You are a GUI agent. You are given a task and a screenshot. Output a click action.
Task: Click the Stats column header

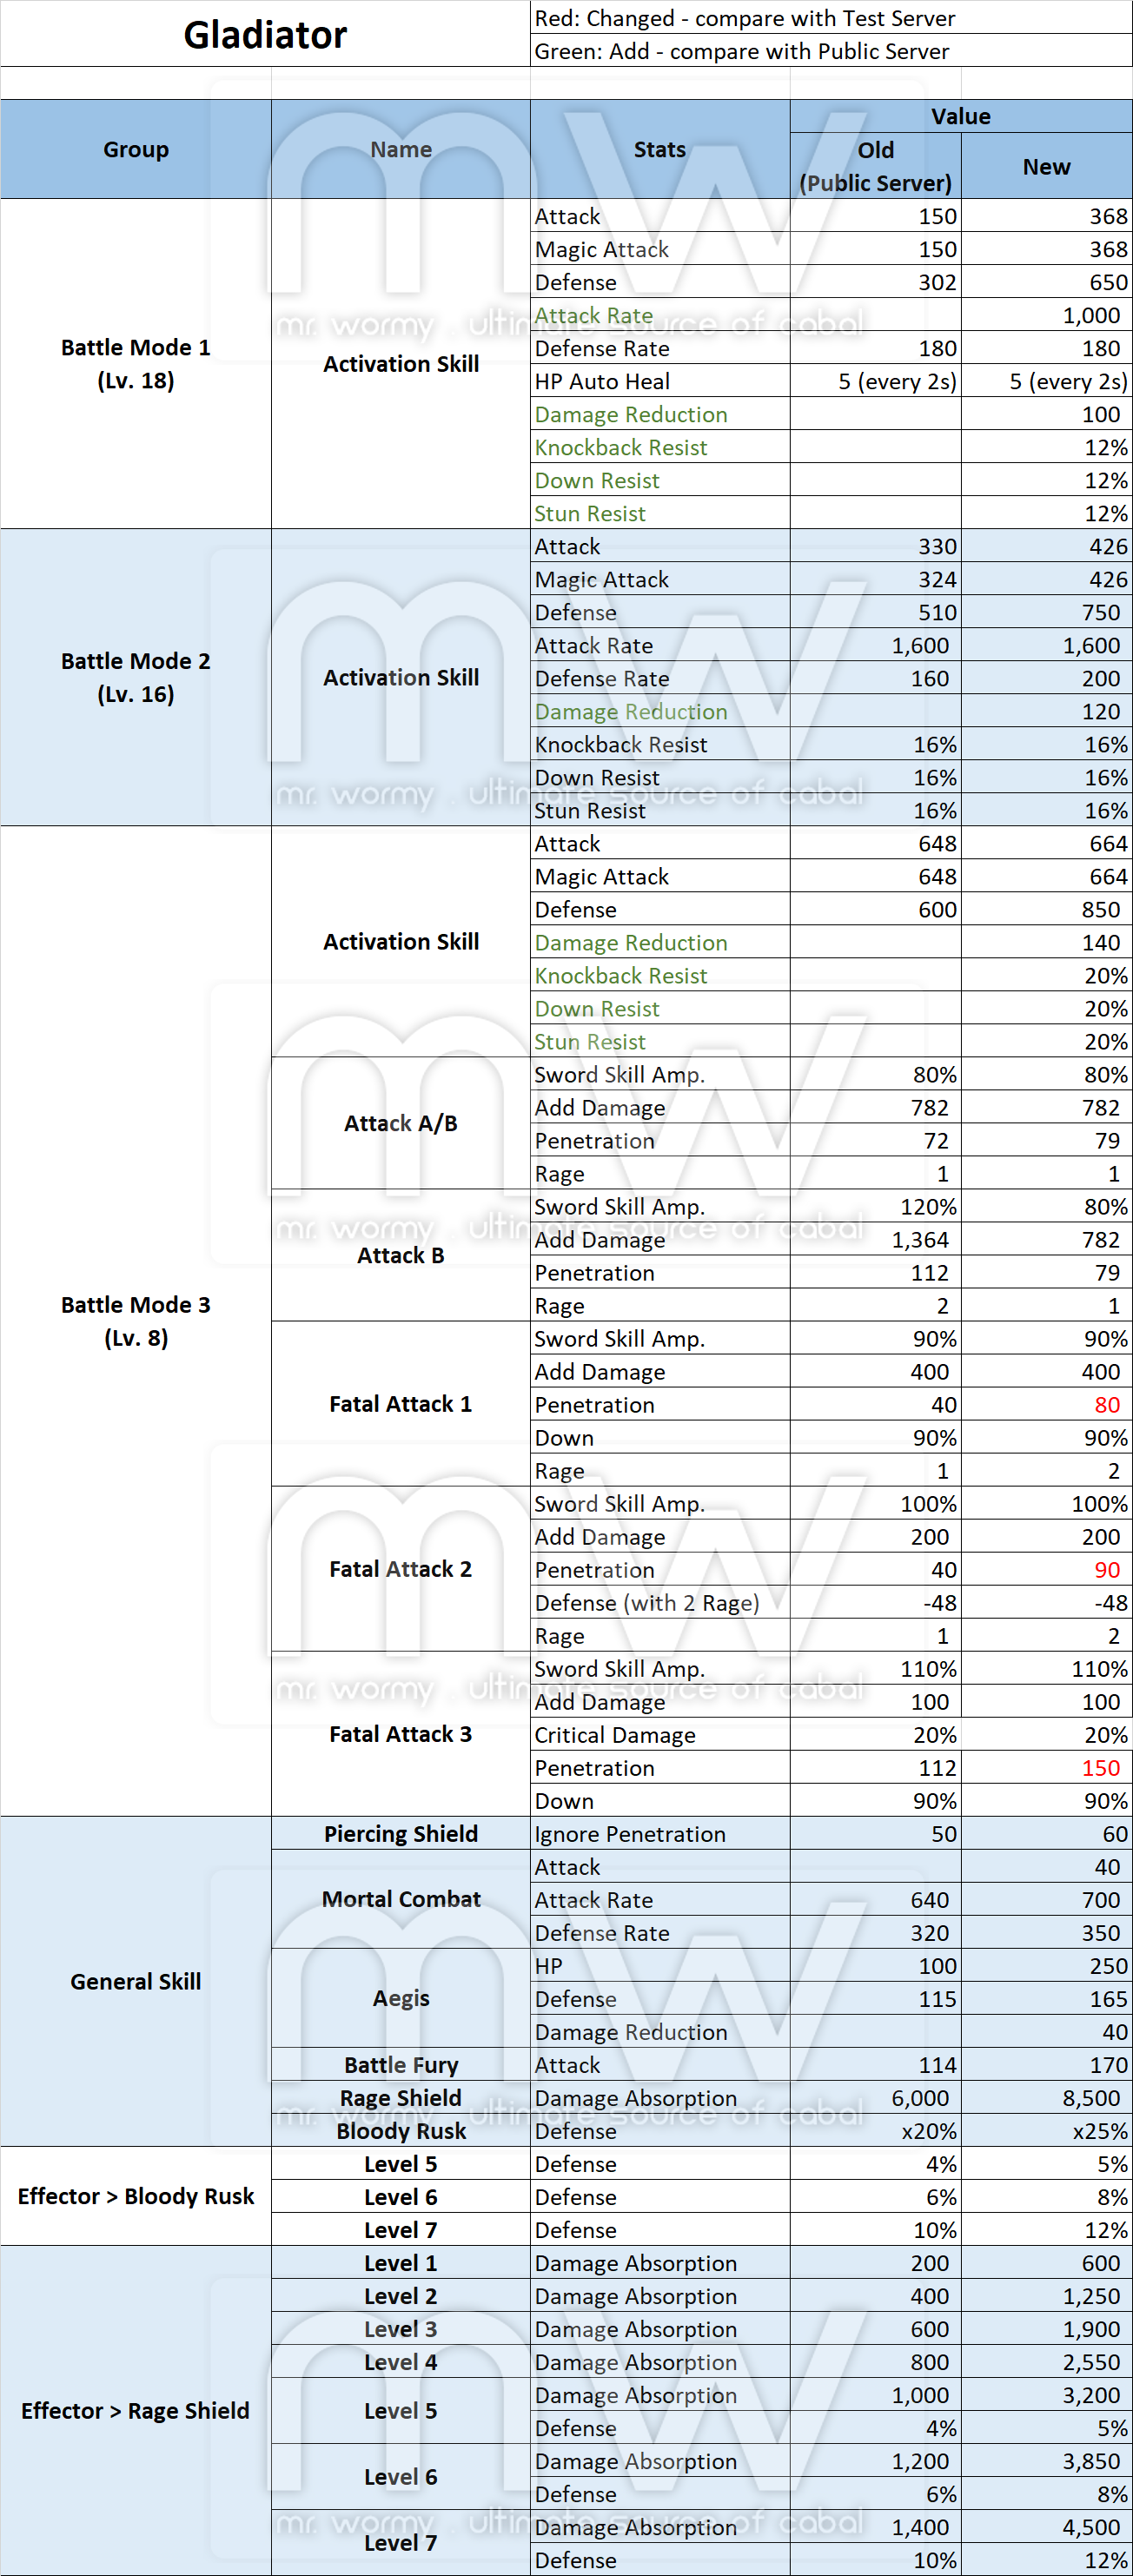[x=660, y=149]
